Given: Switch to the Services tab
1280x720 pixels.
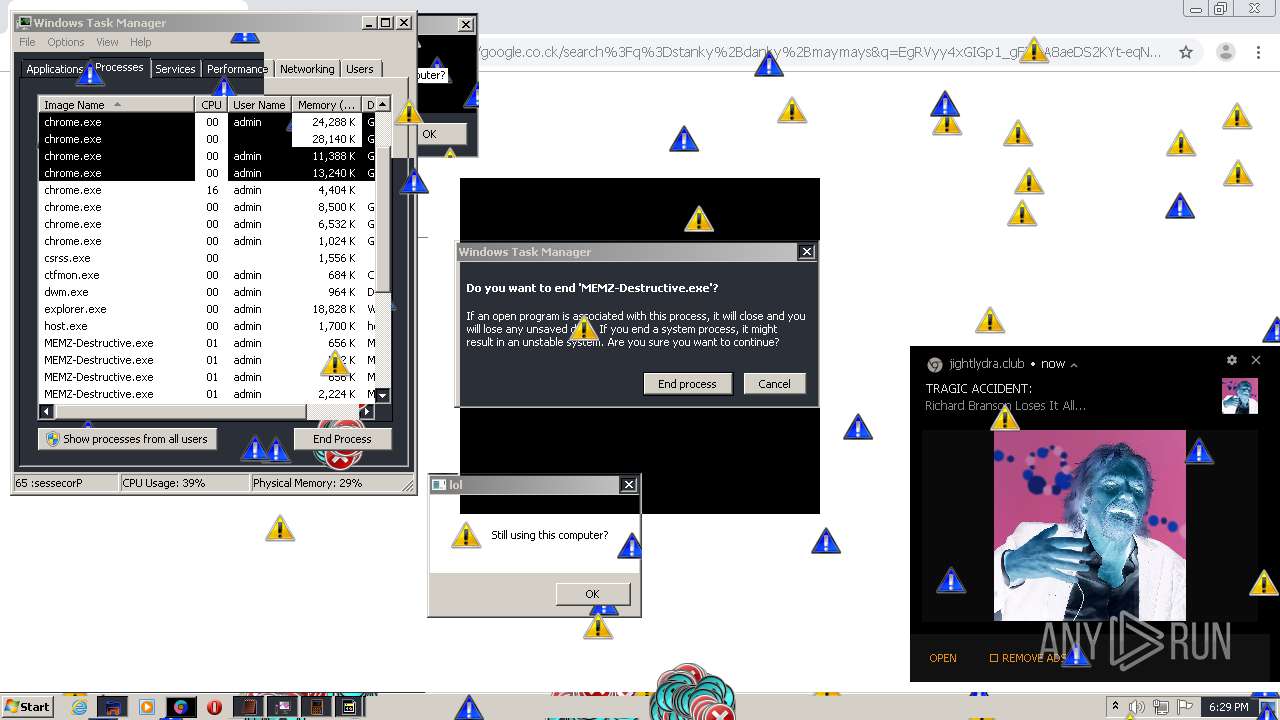Looking at the screenshot, I should tap(175, 69).
